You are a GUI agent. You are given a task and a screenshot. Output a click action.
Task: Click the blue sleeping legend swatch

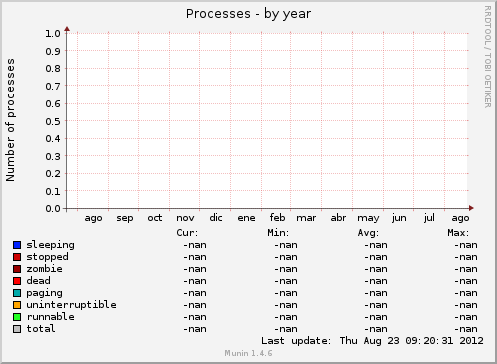[17, 245]
